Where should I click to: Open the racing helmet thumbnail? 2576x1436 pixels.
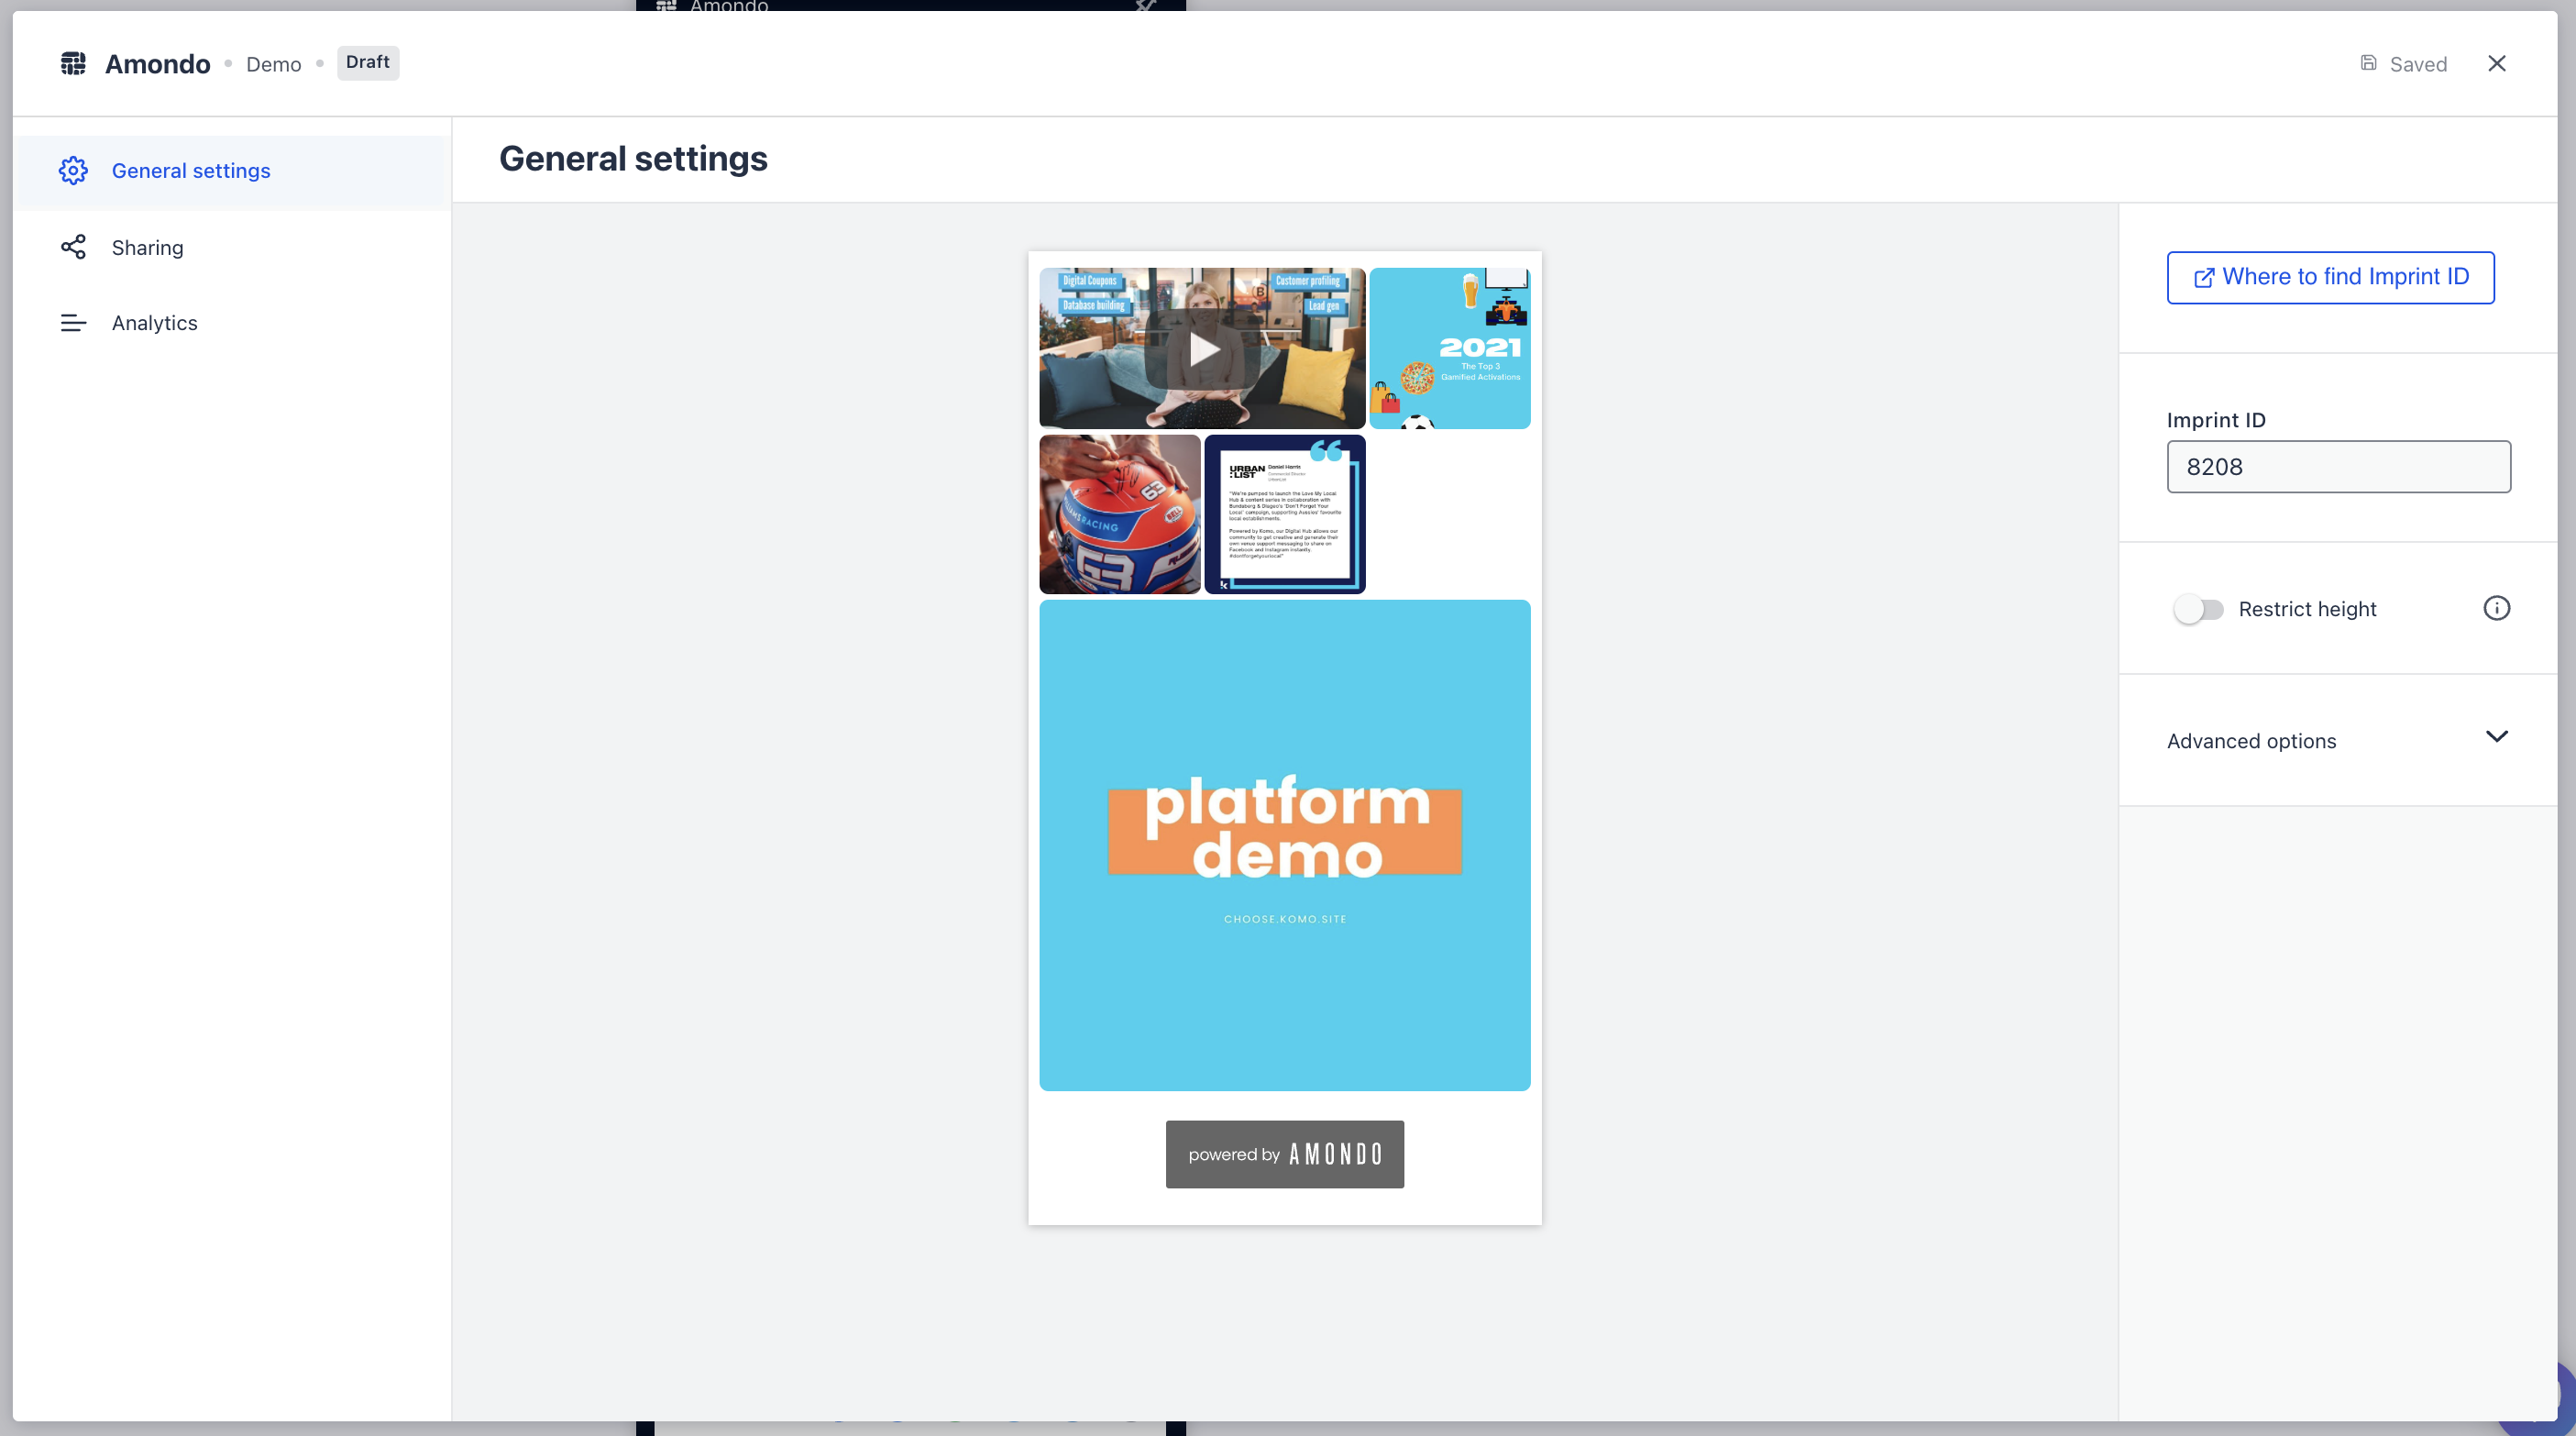(x=1119, y=514)
